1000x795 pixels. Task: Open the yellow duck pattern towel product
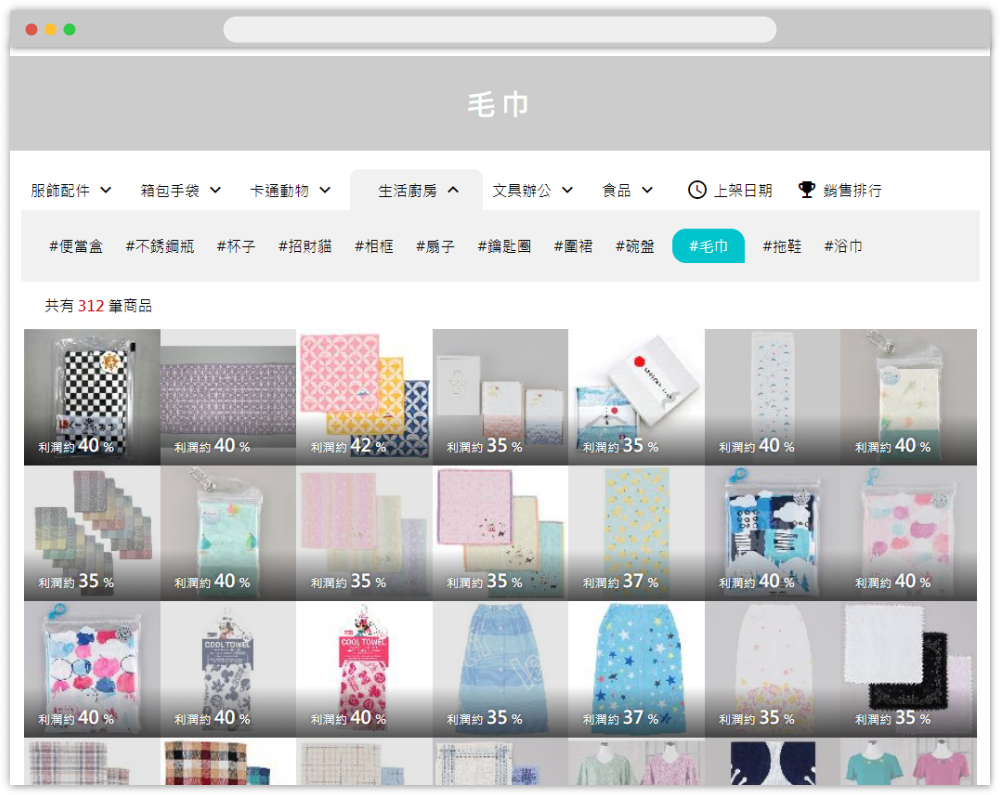pos(636,533)
